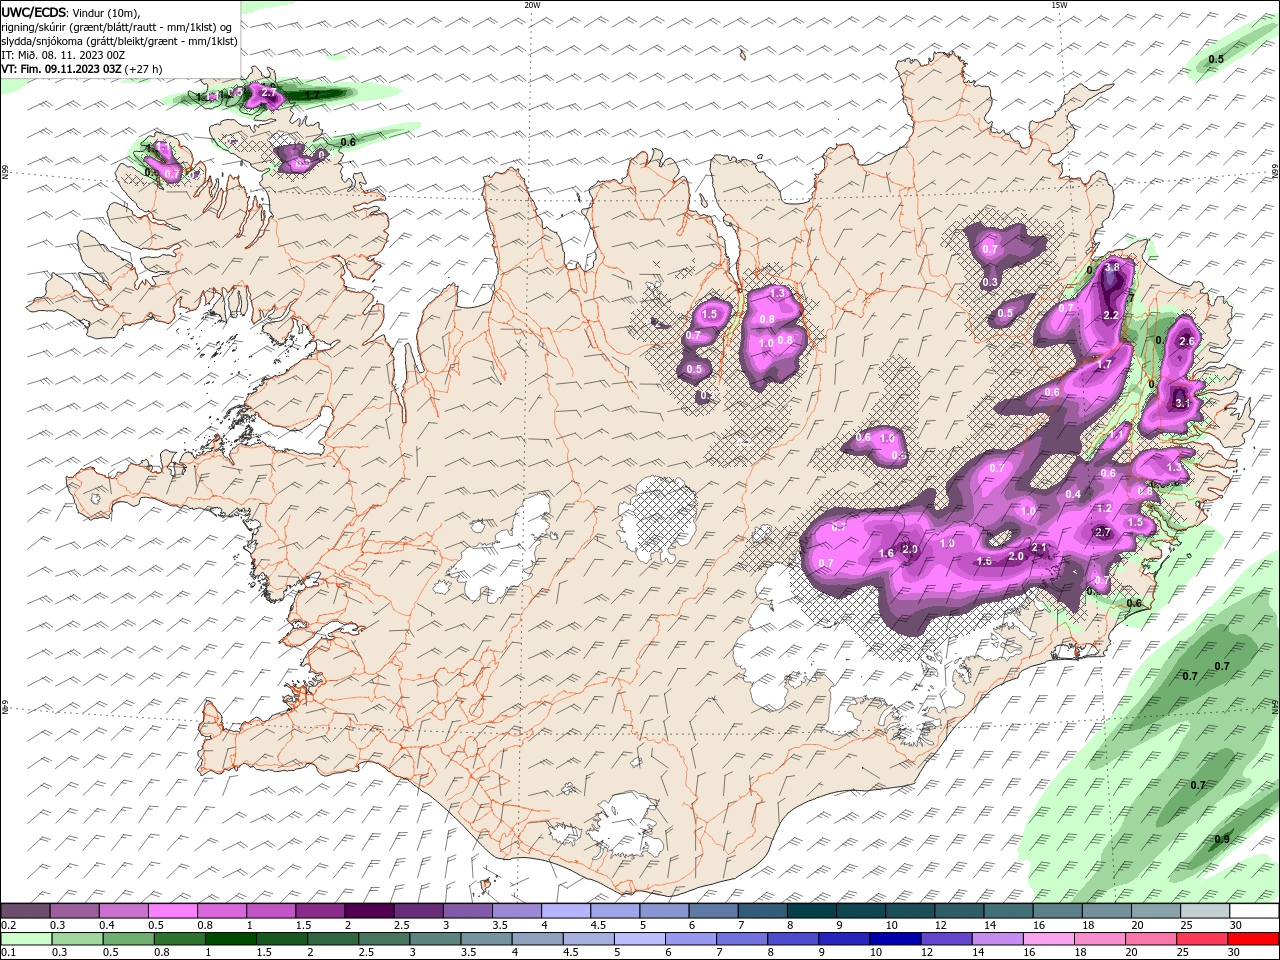
Task: Click the 0.9 rain value offshore in the southeast
Action: coord(1221,838)
